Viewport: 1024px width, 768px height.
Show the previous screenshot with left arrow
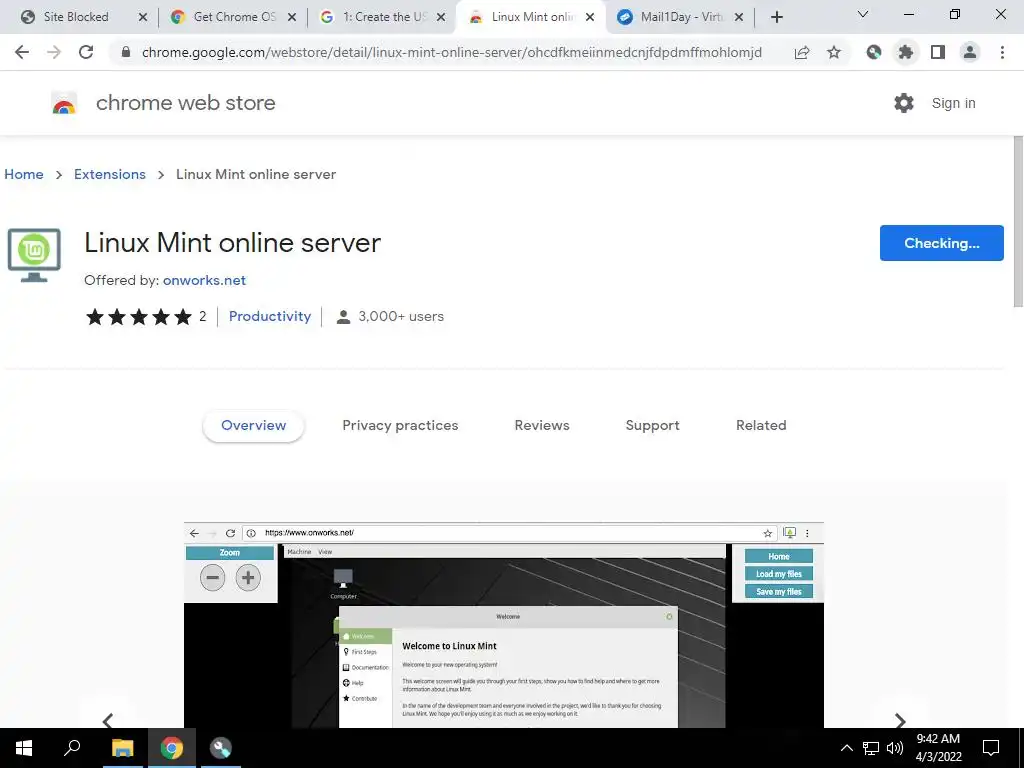[108, 720]
